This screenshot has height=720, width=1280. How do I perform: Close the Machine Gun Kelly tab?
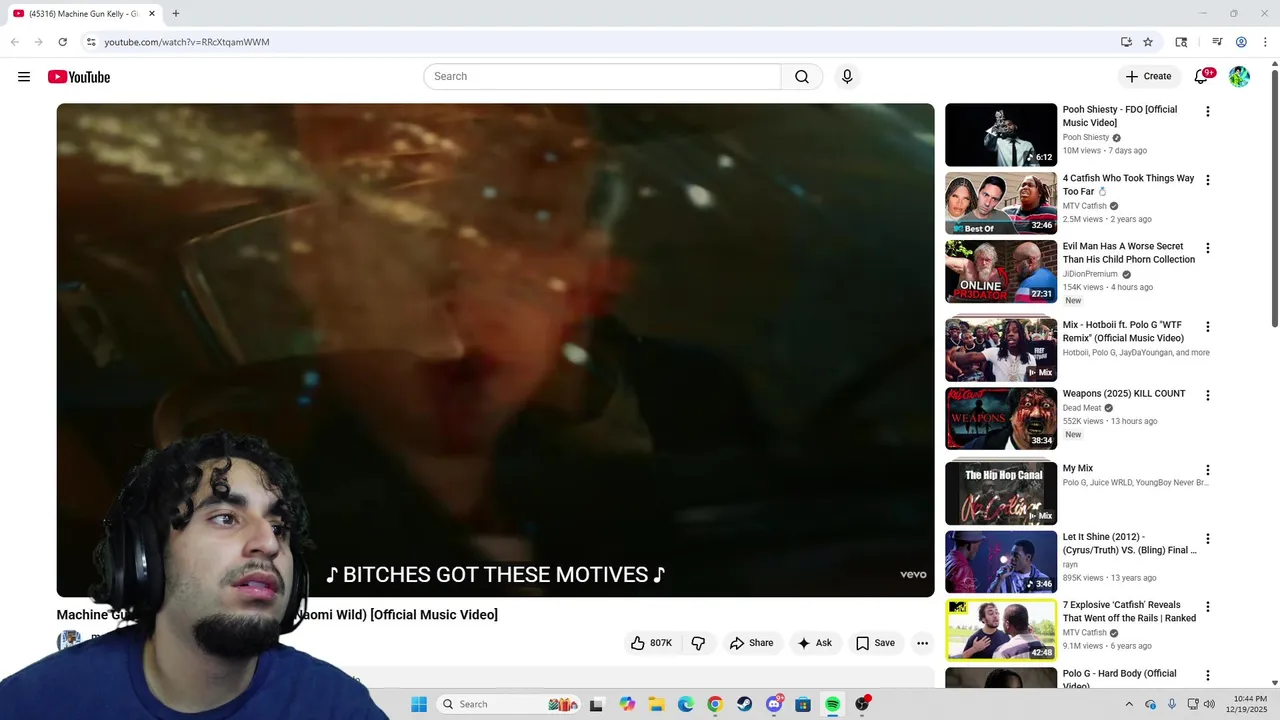pyautogui.click(x=152, y=14)
